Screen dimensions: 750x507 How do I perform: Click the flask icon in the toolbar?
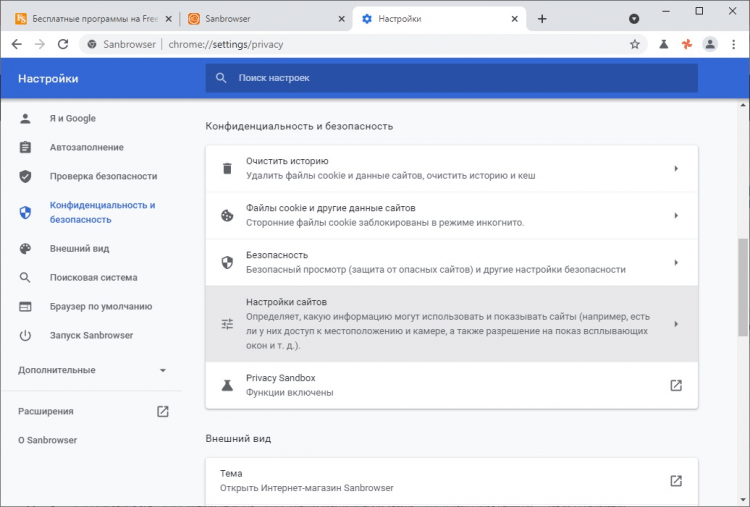coord(663,44)
